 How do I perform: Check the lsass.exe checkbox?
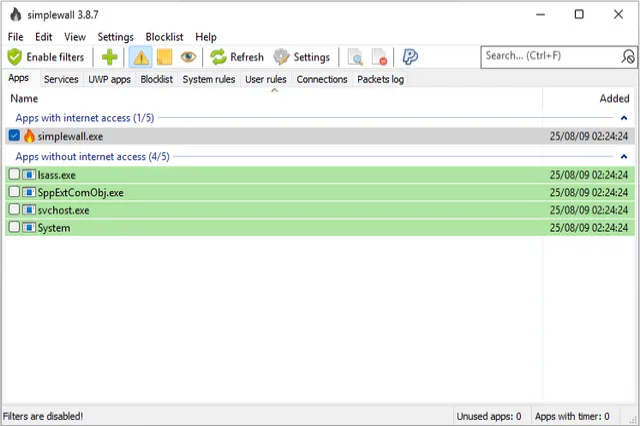point(14,174)
